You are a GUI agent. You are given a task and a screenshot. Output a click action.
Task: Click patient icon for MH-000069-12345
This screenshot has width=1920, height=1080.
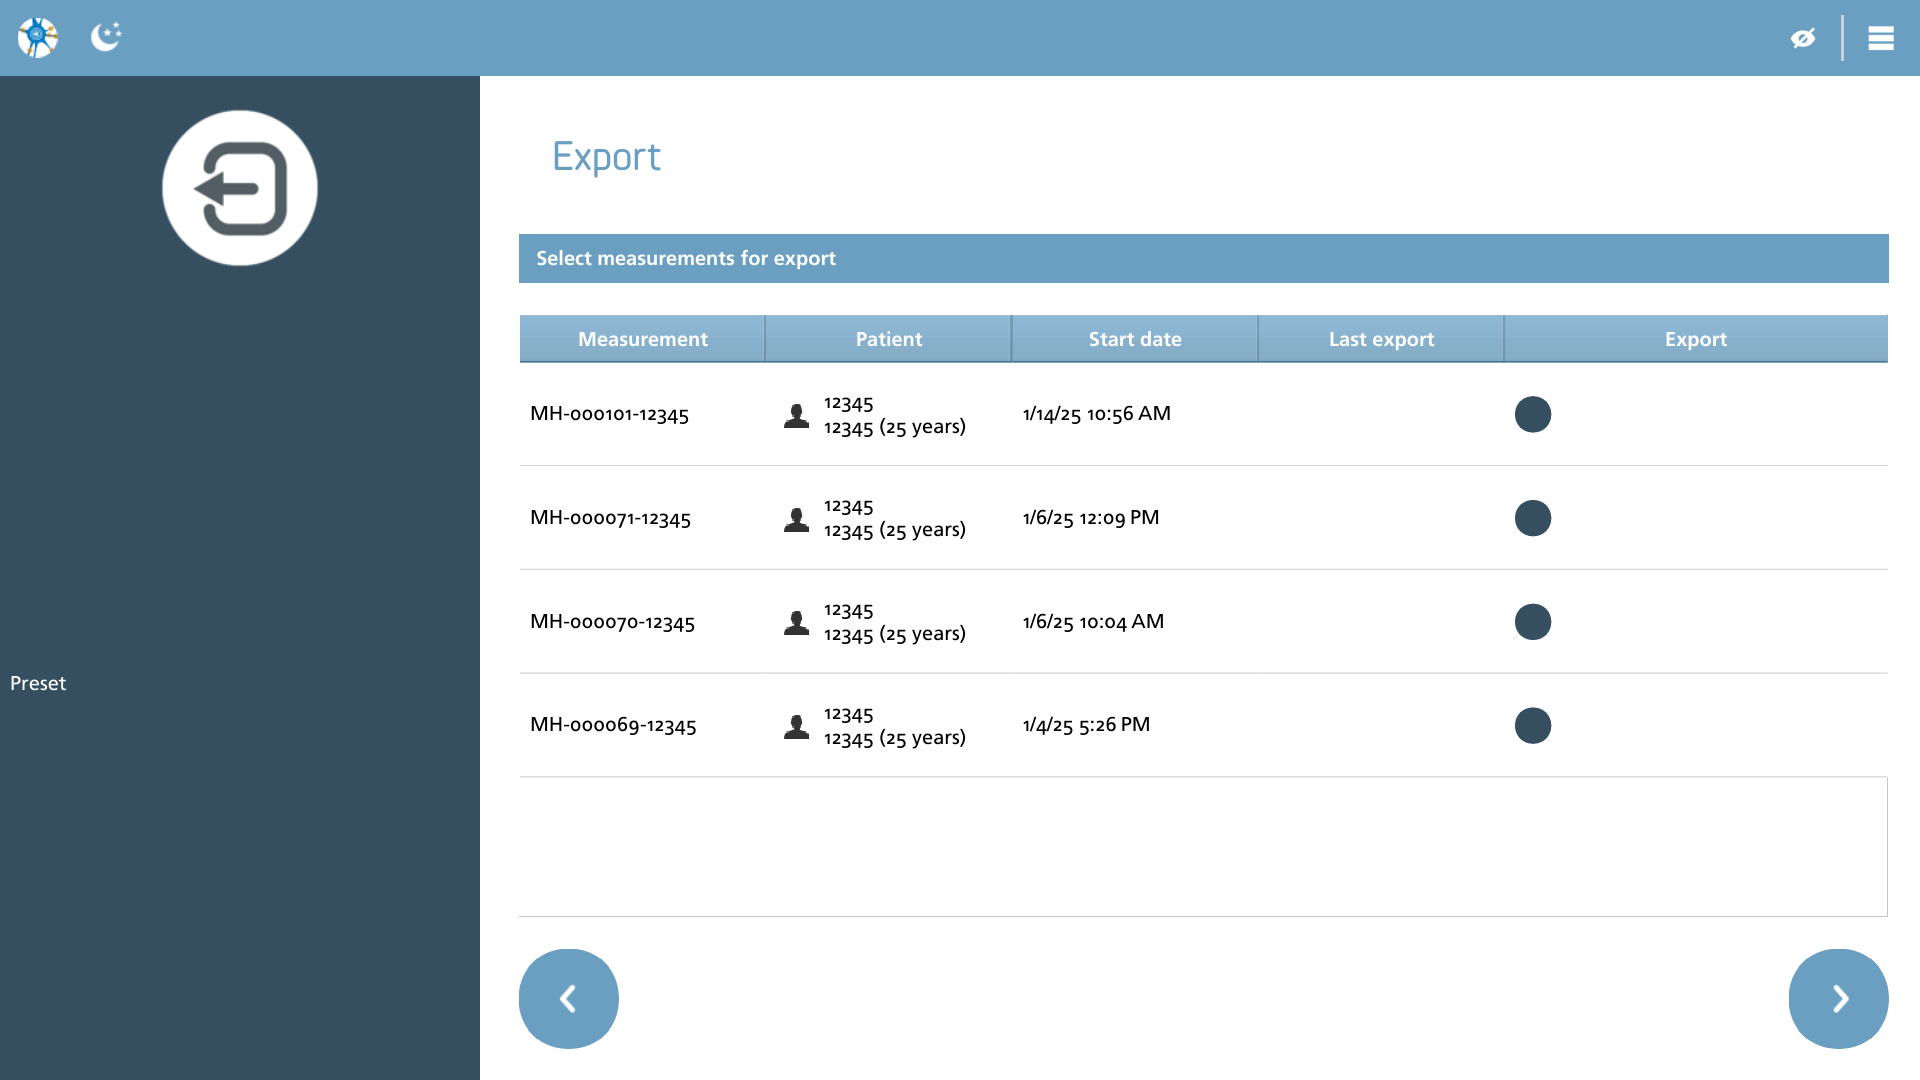(x=797, y=726)
